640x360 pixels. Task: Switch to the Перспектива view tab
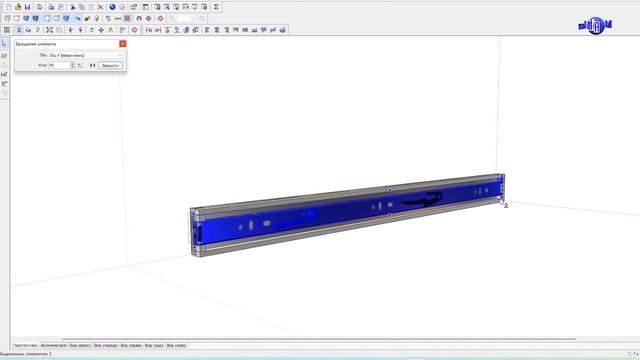click(25, 345)
